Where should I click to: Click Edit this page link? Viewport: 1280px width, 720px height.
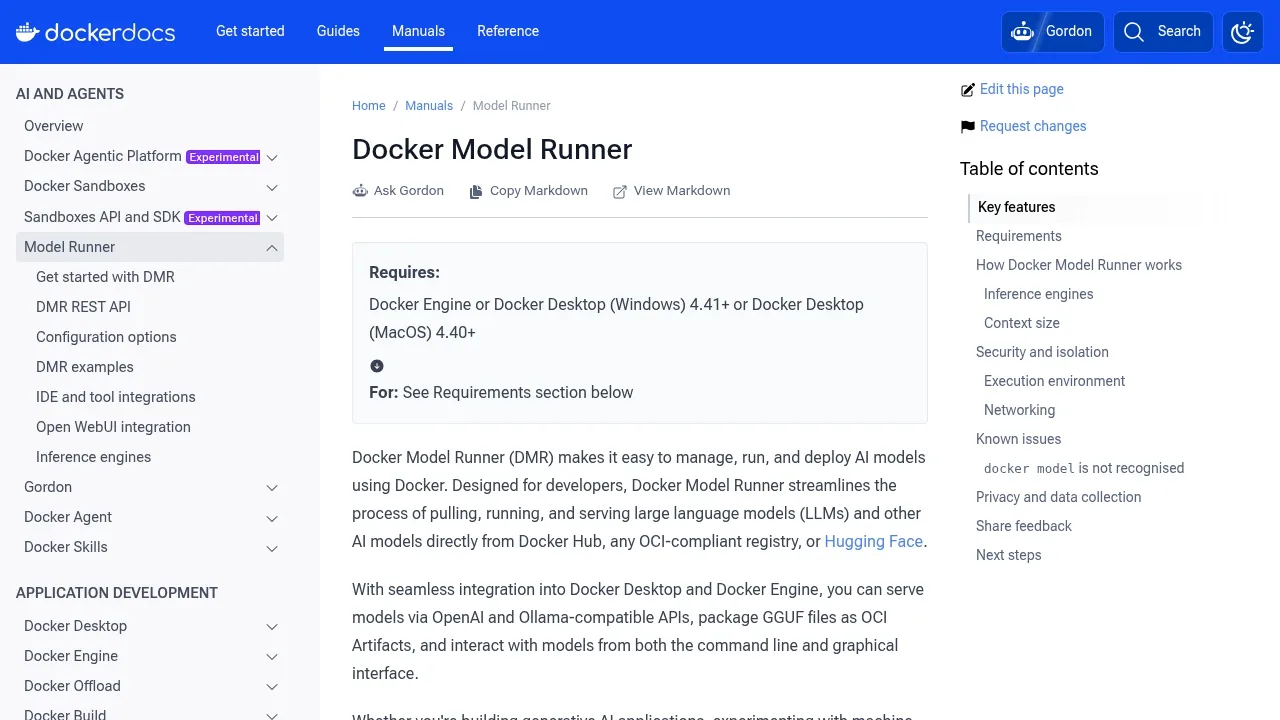[x=1021, y=89]
